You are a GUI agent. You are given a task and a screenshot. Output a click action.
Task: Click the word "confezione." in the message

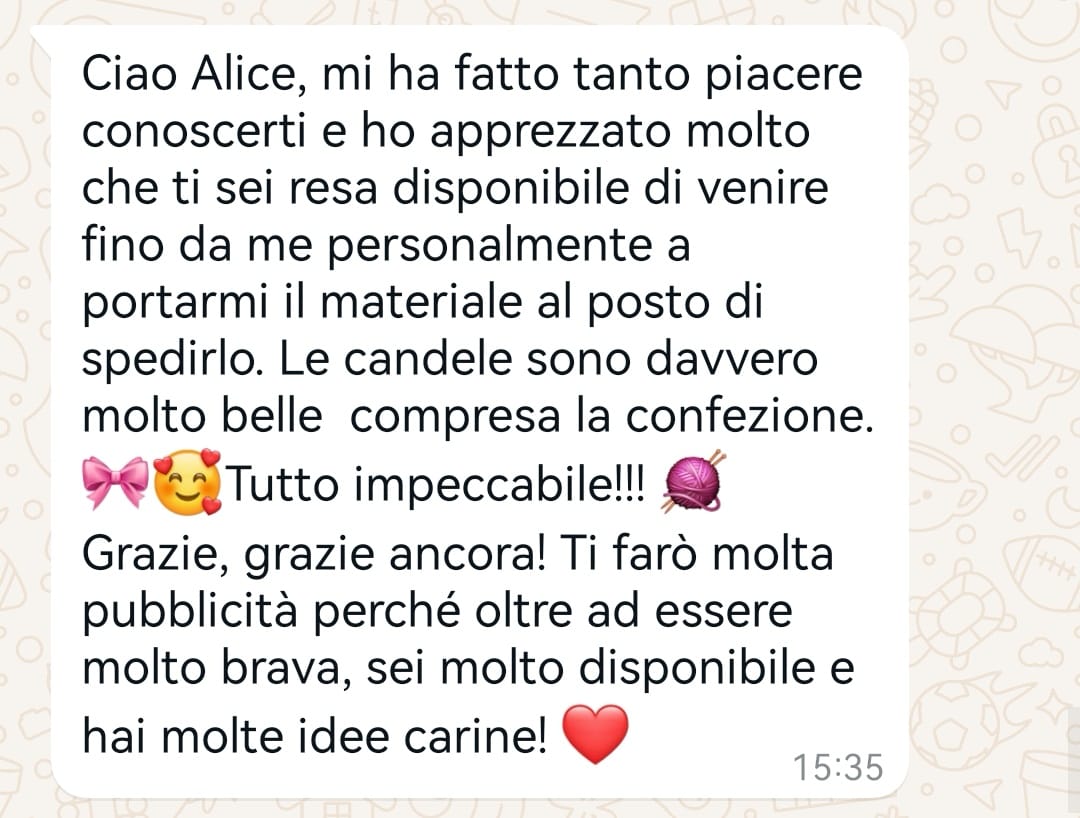pos(750,417)
